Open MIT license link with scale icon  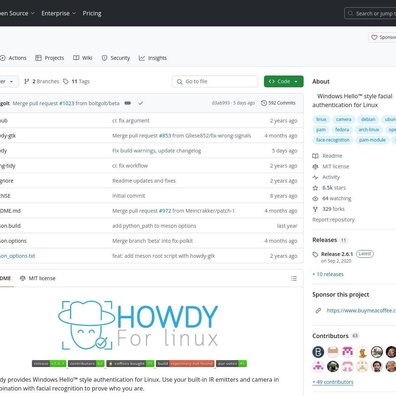[x=331, y=166]
